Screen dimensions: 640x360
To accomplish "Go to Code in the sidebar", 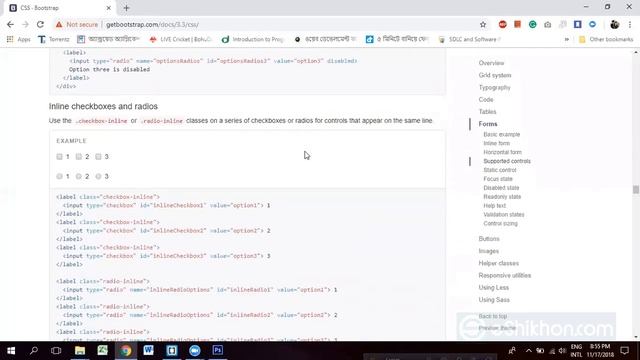I will click(486, 100).
